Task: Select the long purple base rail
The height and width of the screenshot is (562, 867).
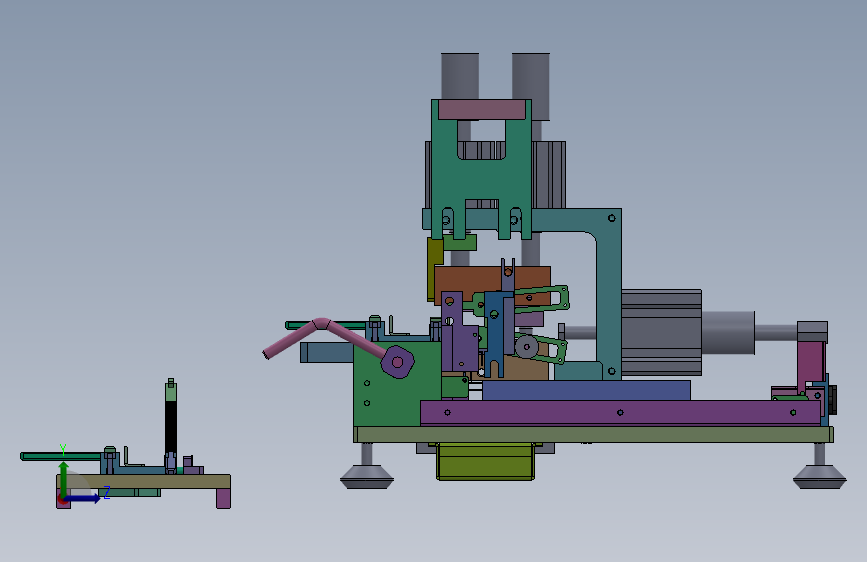Action: 620,413
